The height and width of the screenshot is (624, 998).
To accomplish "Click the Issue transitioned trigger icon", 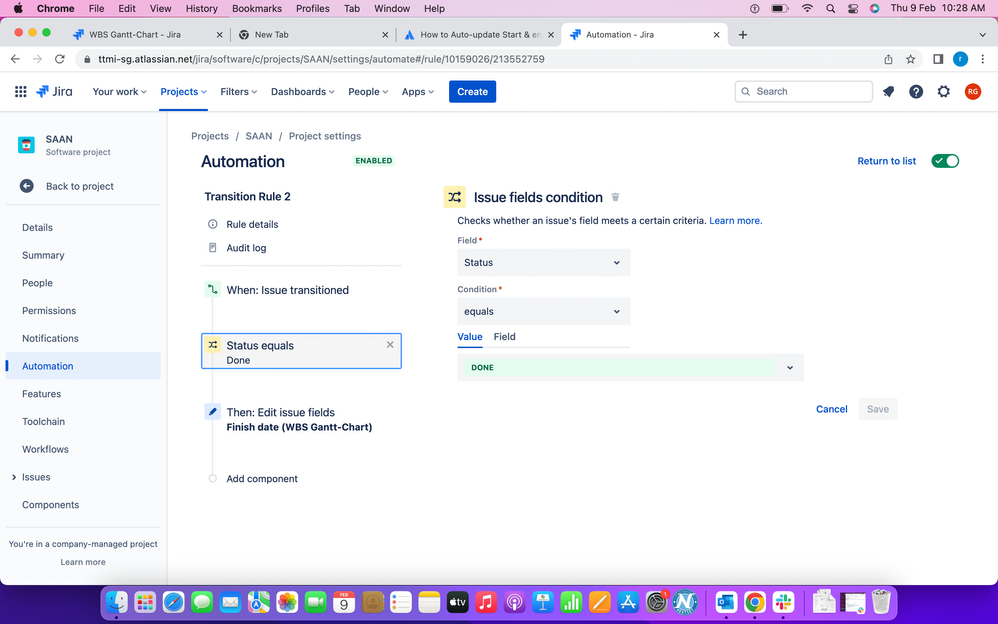I will [x=213, y=290].
